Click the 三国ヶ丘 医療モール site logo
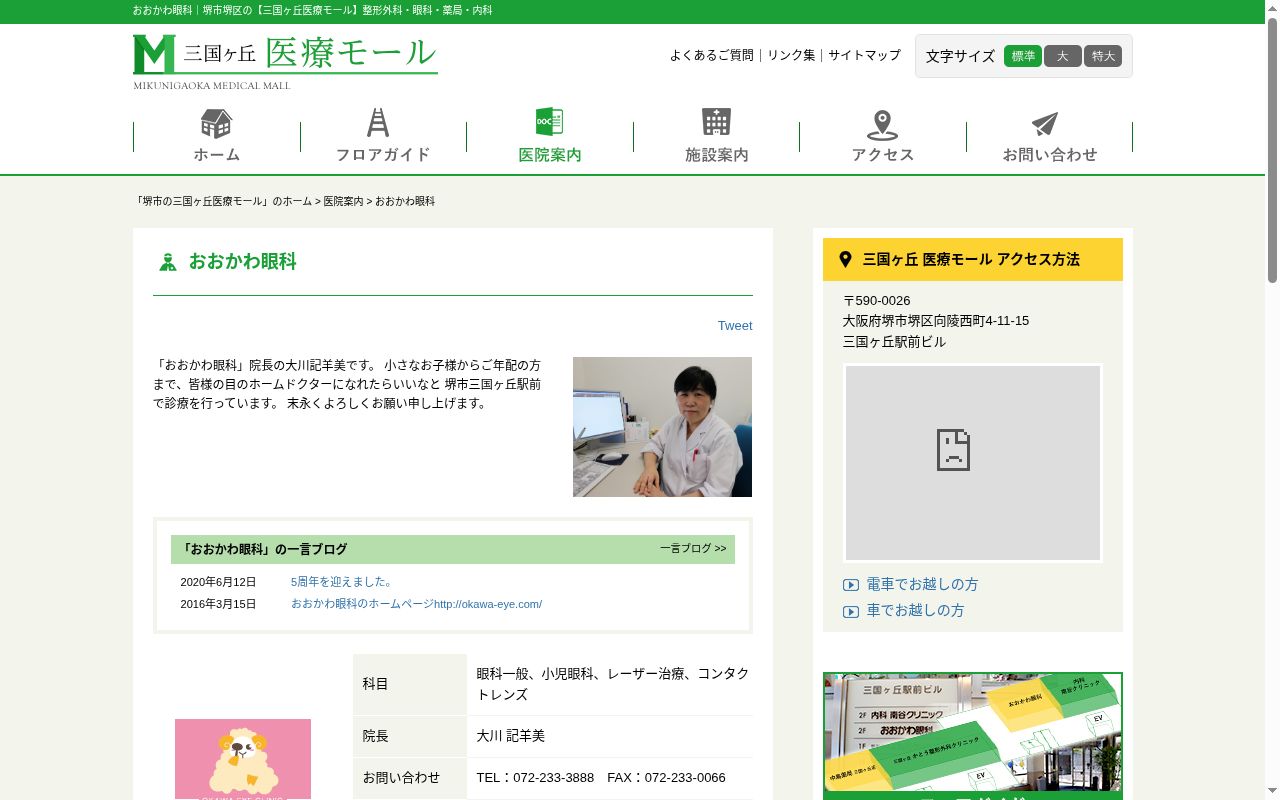Screen dimensions: 1280x800 tap(285, 62)
